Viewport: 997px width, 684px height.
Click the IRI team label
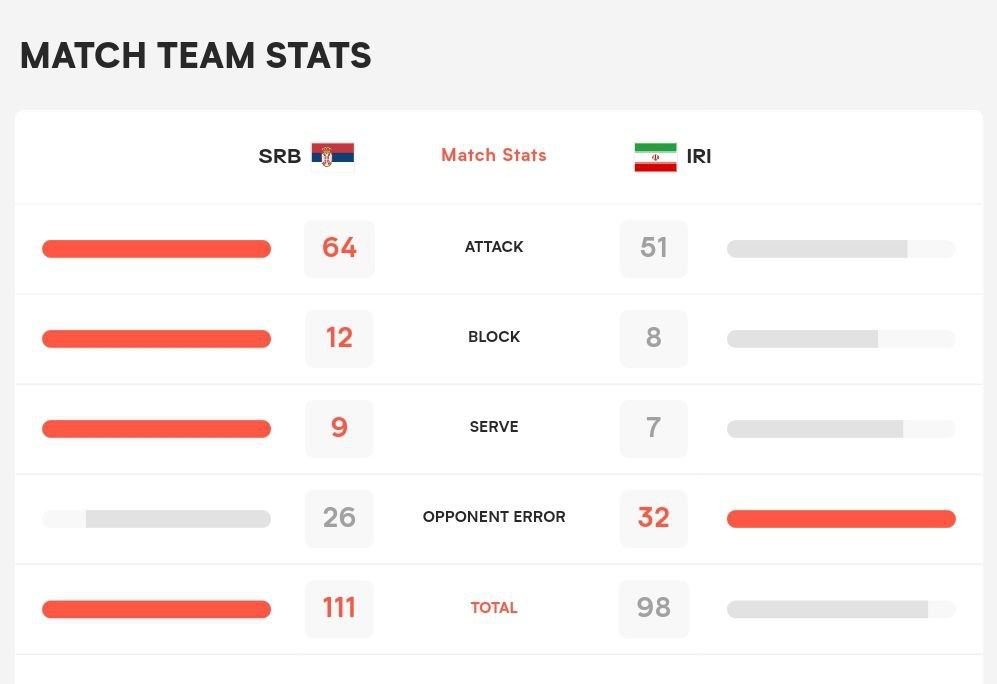(x=699, y=156)
